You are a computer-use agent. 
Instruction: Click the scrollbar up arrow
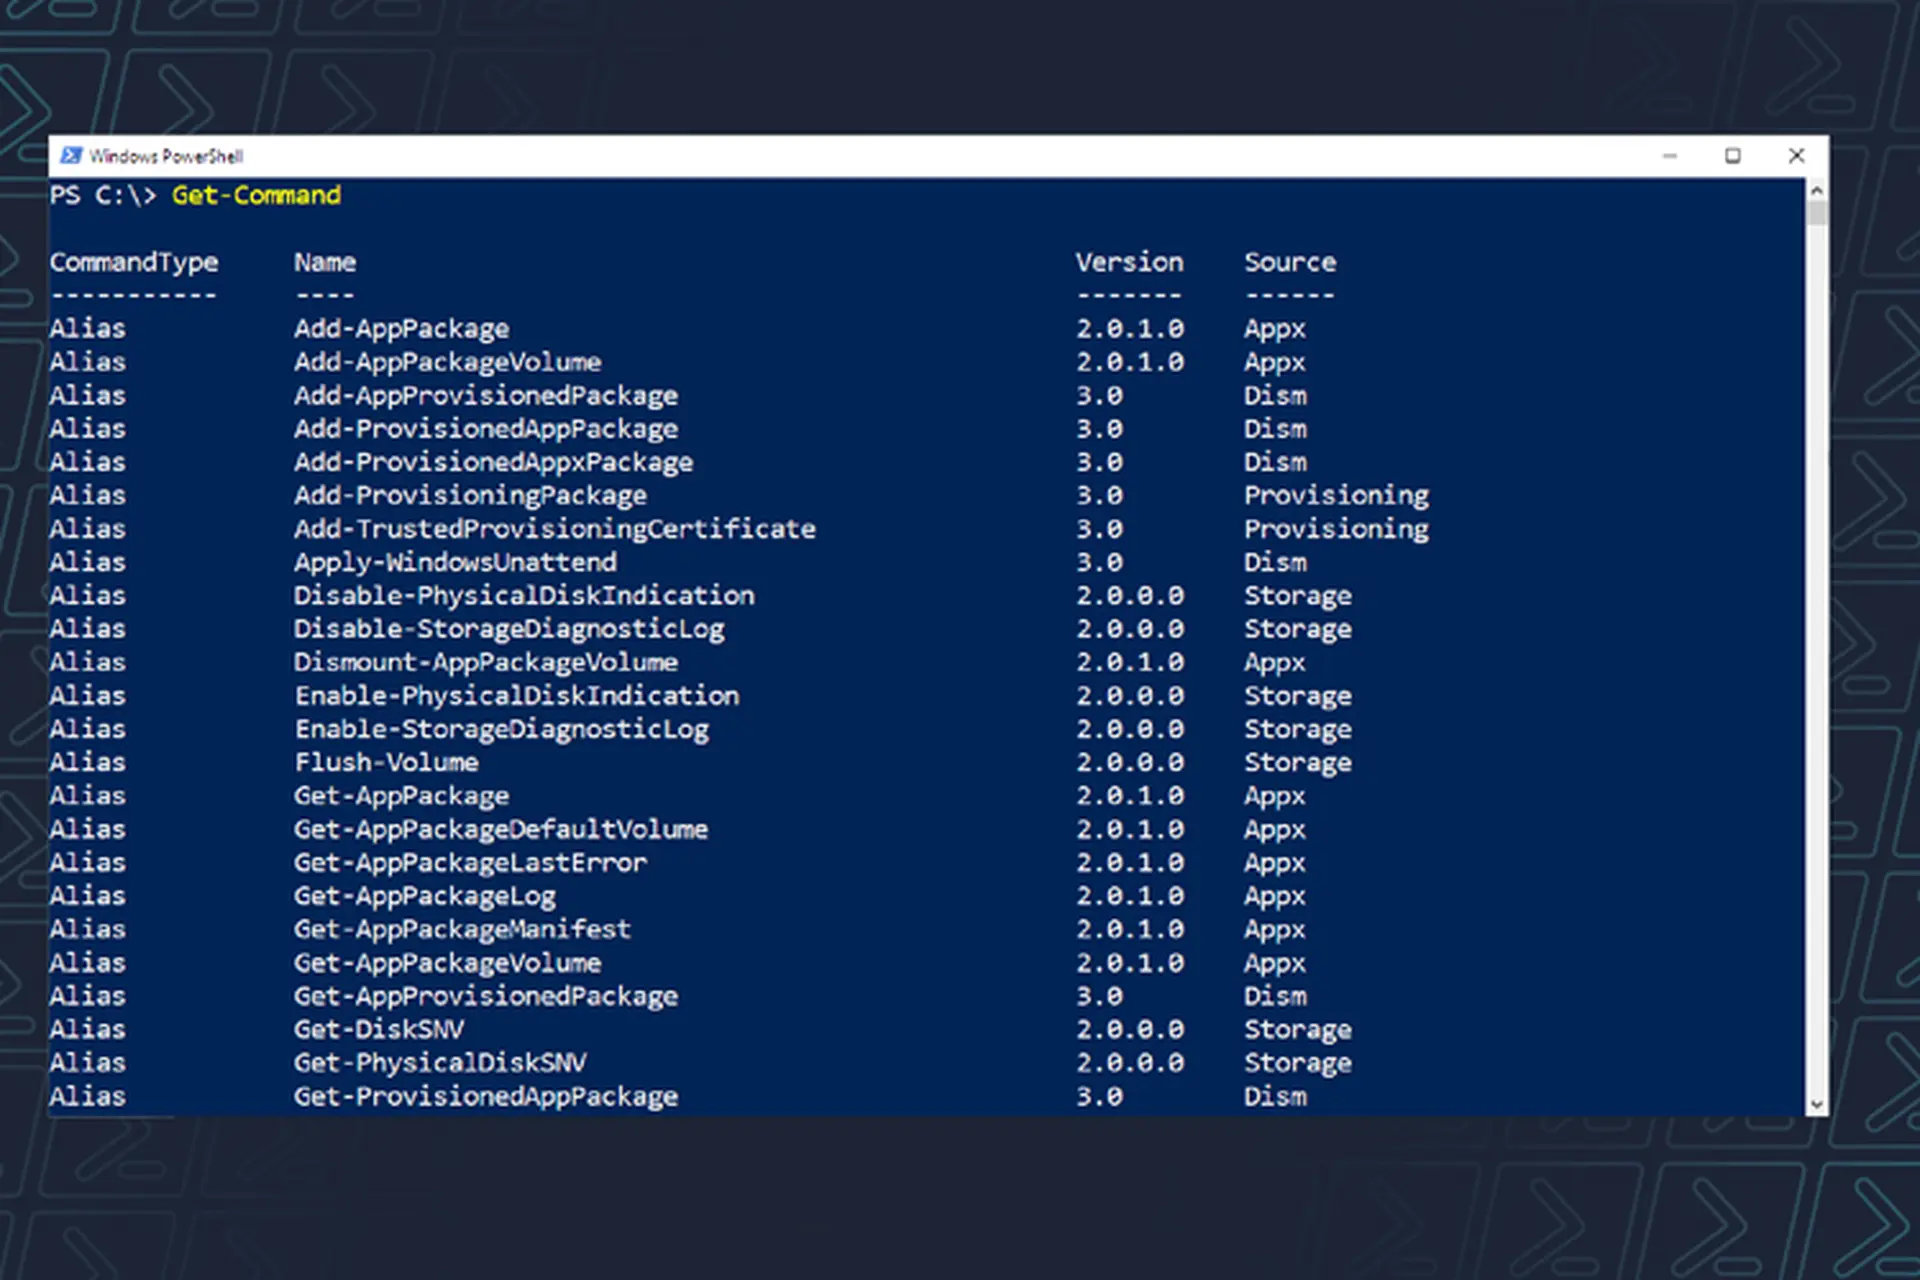[1817, 190]
